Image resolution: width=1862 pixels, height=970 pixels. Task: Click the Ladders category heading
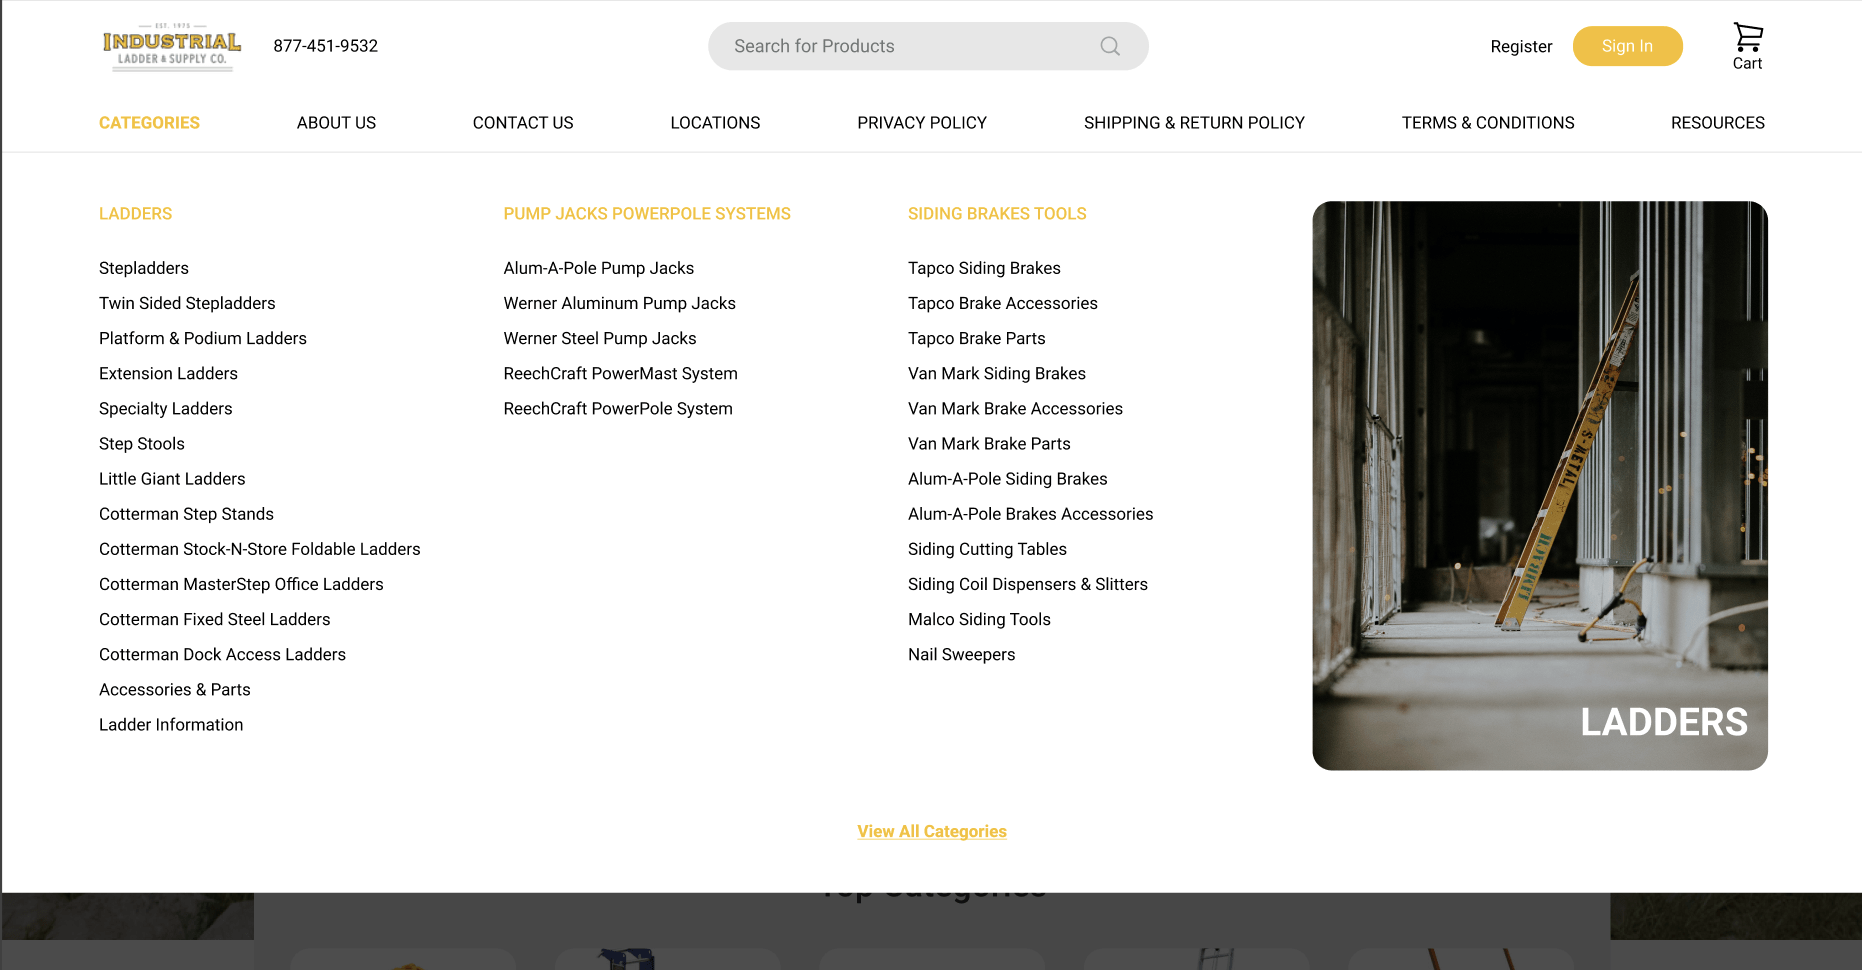tap(135, 214)
